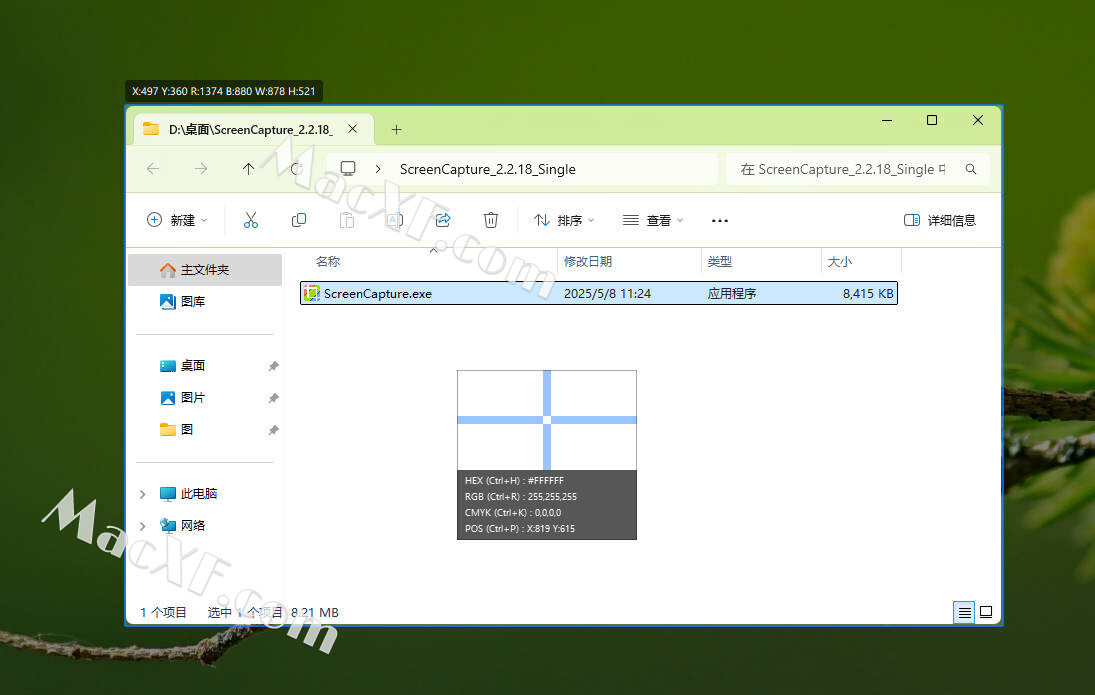Viewport: 1095px width, 695px height.
Task: Click the Copy icon in toolbar
Action: pos(299,220)
